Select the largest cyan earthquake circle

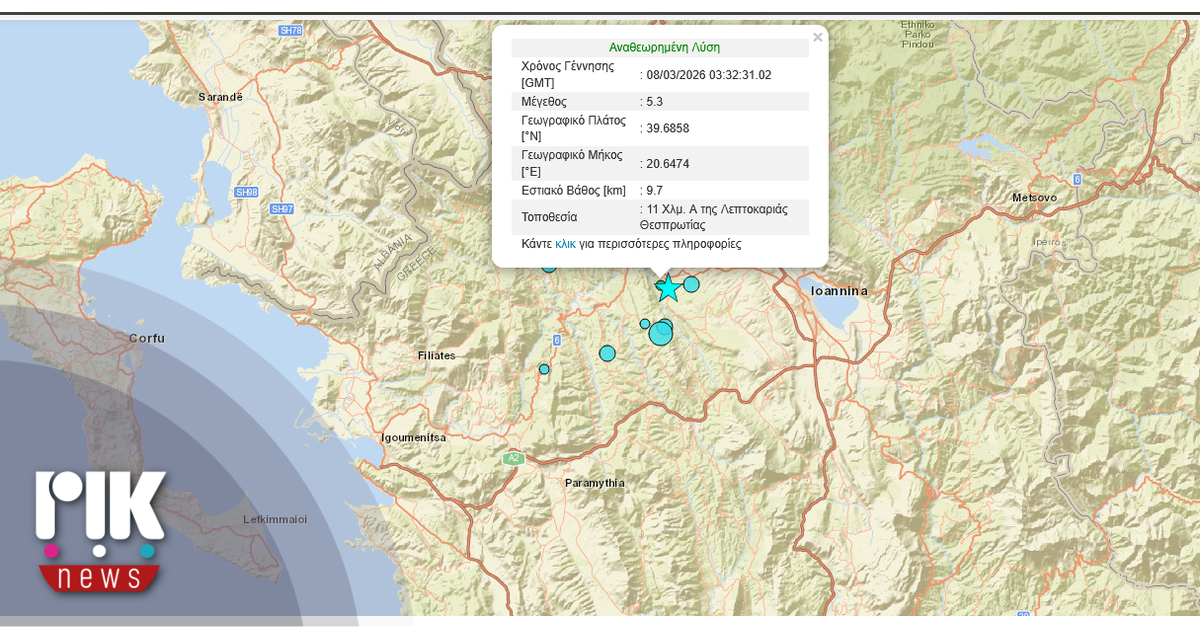(660, 333)
